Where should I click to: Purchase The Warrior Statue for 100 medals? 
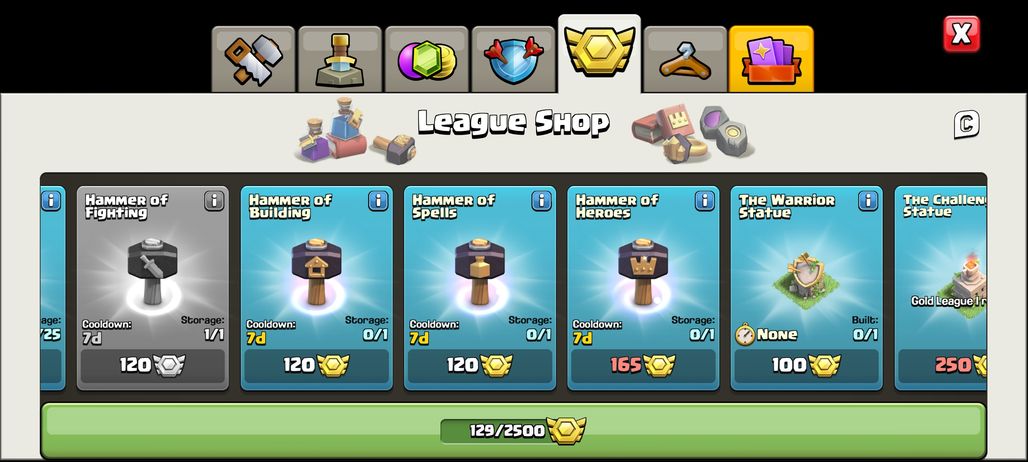coord(806,366)
